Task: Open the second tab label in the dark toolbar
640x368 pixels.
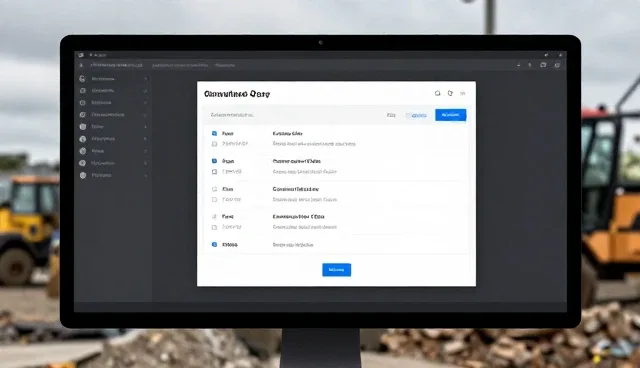Action: coord(180,65)
